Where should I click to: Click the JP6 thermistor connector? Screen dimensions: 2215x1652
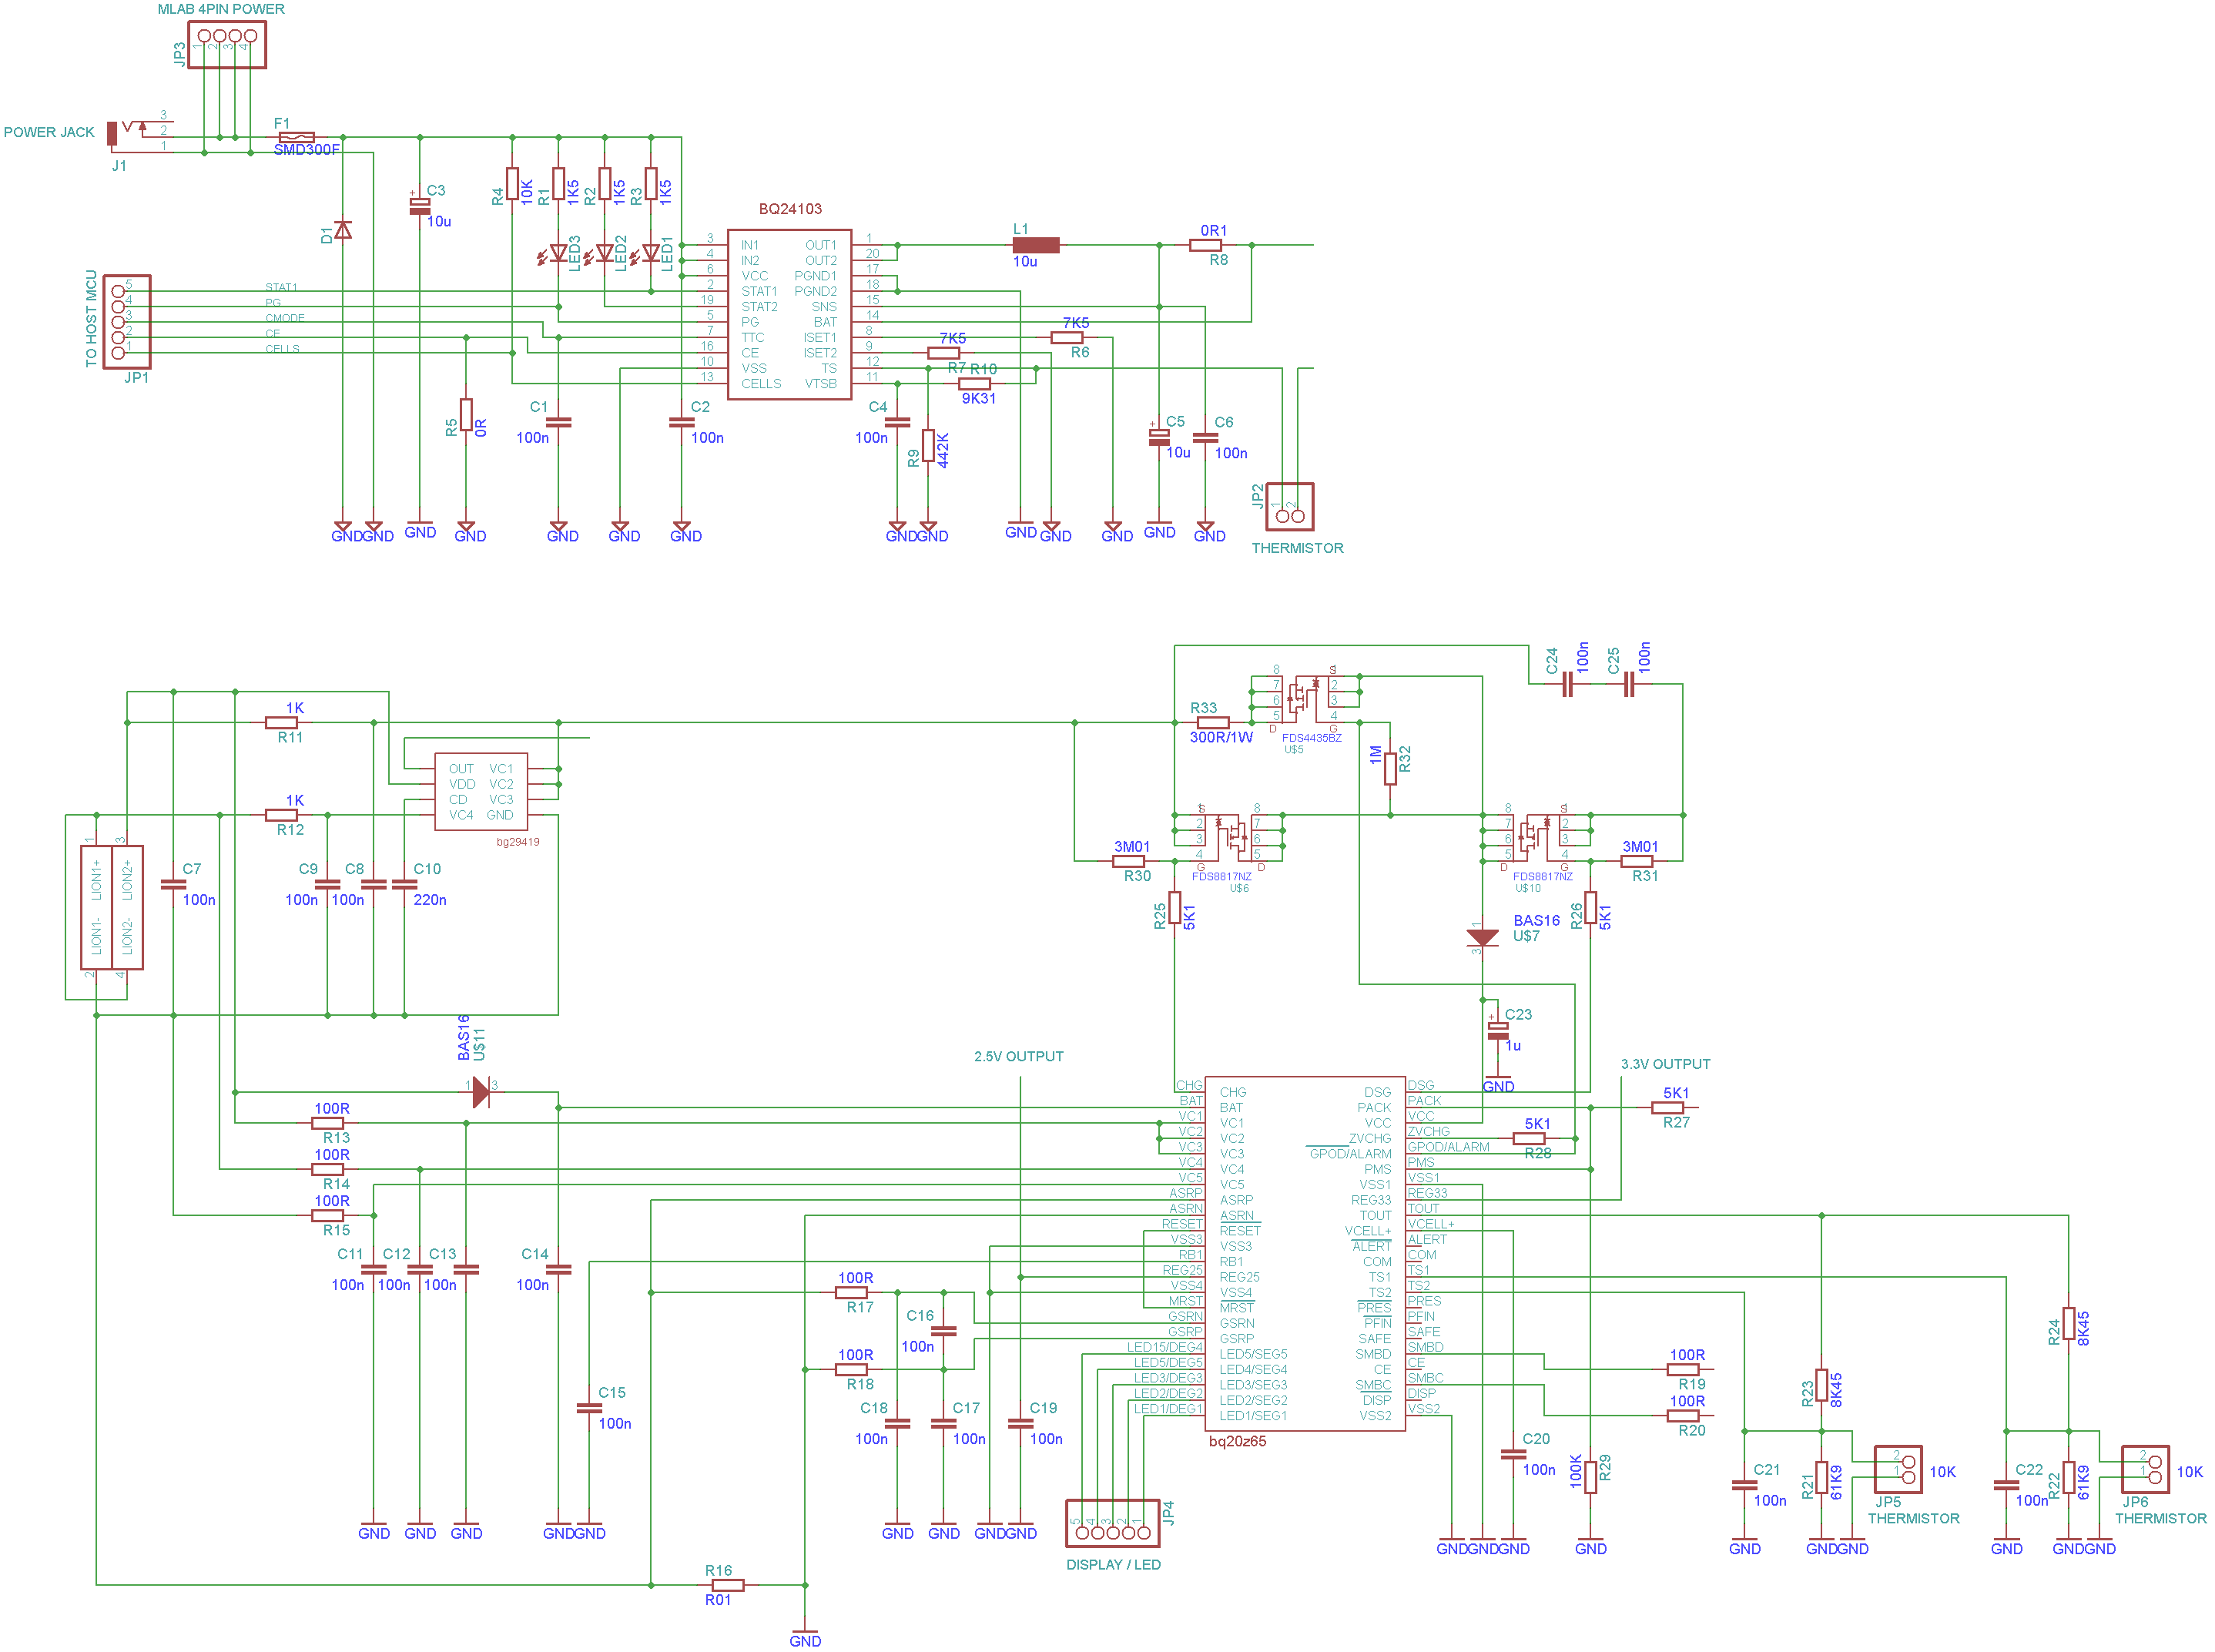[x=2145, y=1469]
